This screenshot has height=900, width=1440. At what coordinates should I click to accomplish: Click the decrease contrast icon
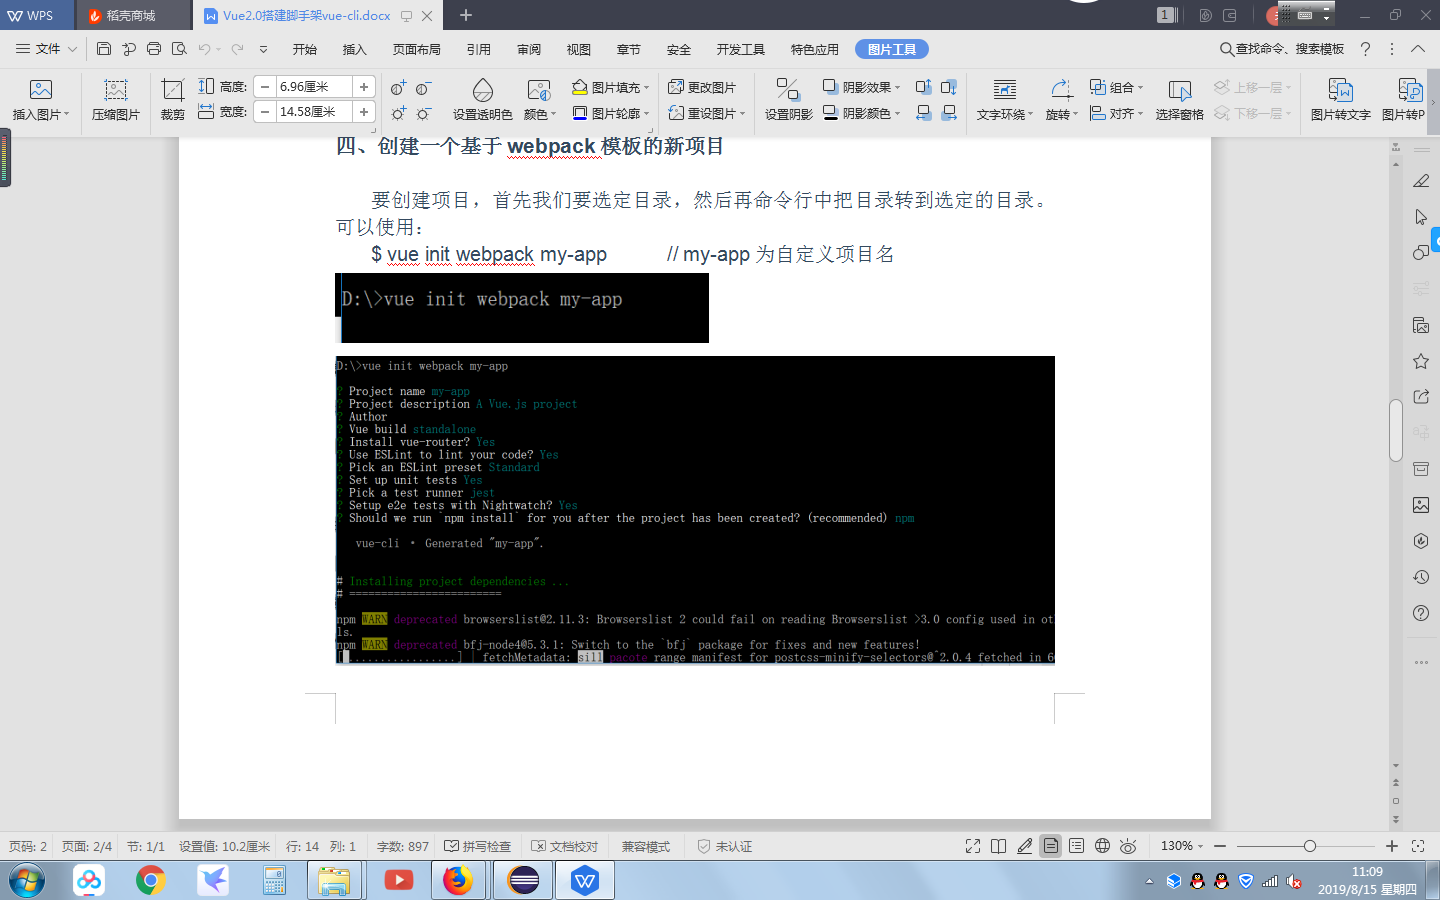(x=424, y=88)
